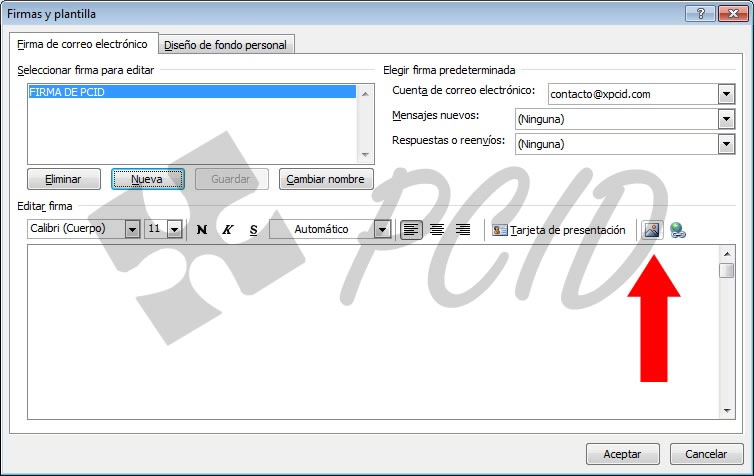754x476 pixels.
Task: Click the Cambiar nombre button
Action: 326,179
